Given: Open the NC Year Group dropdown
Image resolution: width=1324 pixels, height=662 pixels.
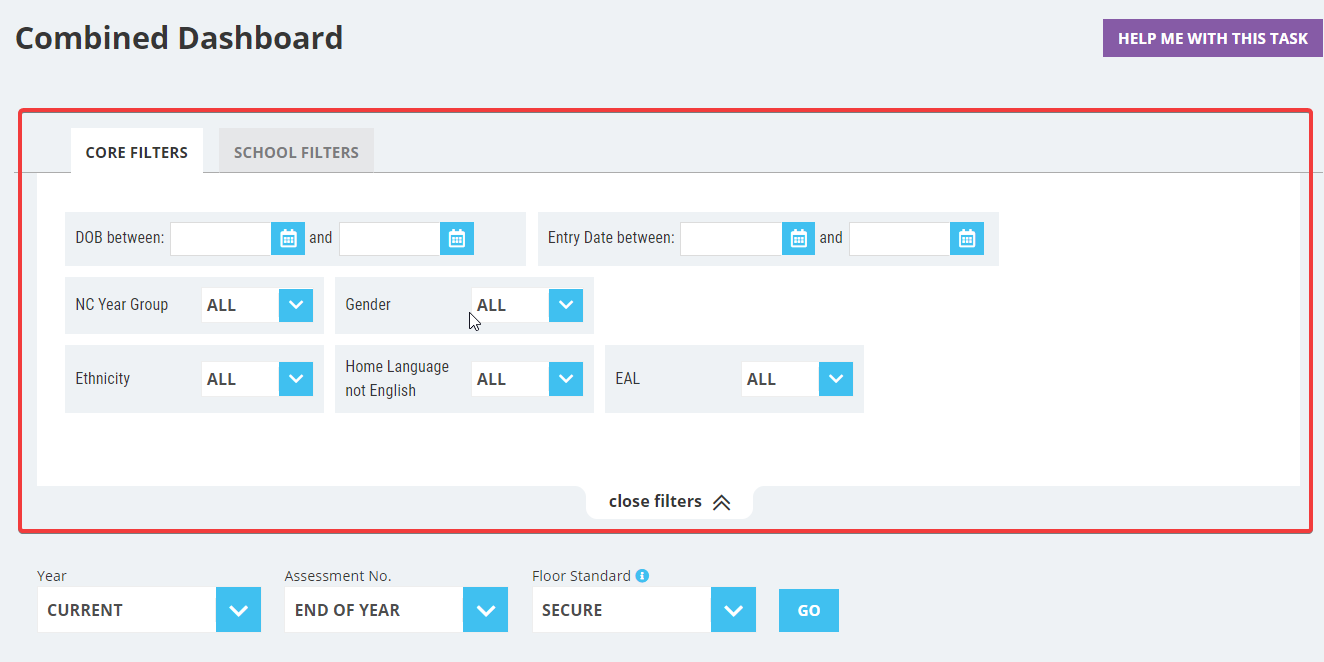Looking at the screenshot, I should 295,304.
